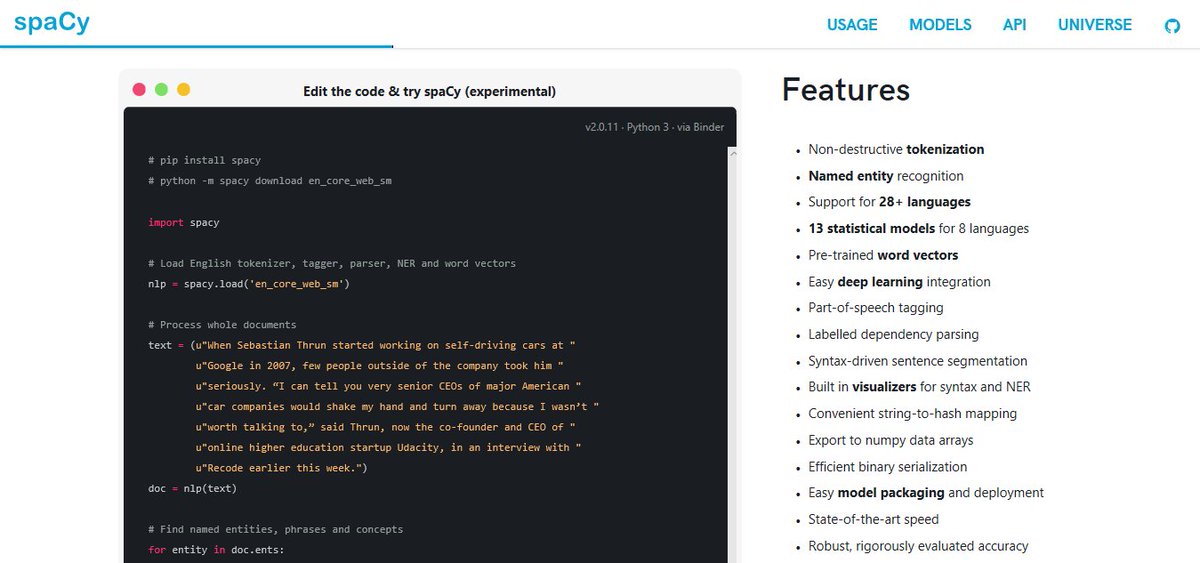Viewport: 1200px width, 563px height.
Task: Click the spacy.load('en_core_web_sm') line
Action: pyautogui.click(x=249, y=284)
